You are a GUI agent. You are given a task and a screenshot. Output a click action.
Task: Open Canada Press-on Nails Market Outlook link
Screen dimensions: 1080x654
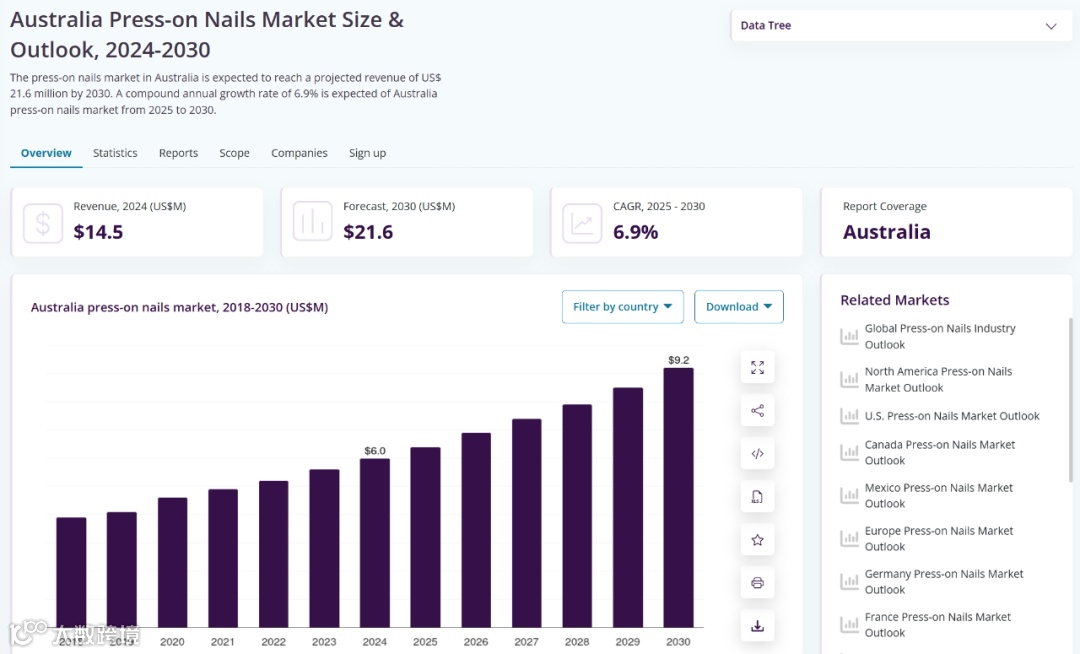tap(939, 452)
